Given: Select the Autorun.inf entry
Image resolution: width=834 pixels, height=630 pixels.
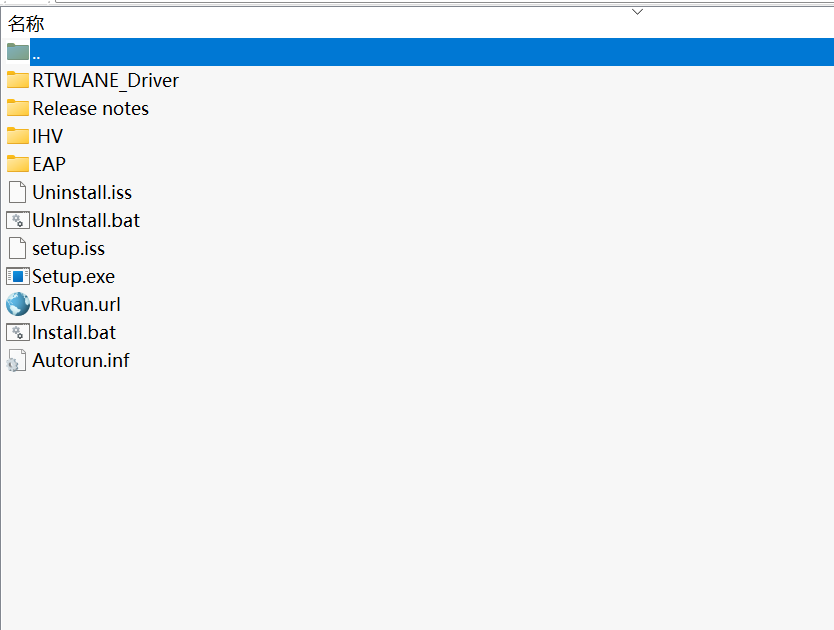Looking at the screenshot, I should 80,360.
